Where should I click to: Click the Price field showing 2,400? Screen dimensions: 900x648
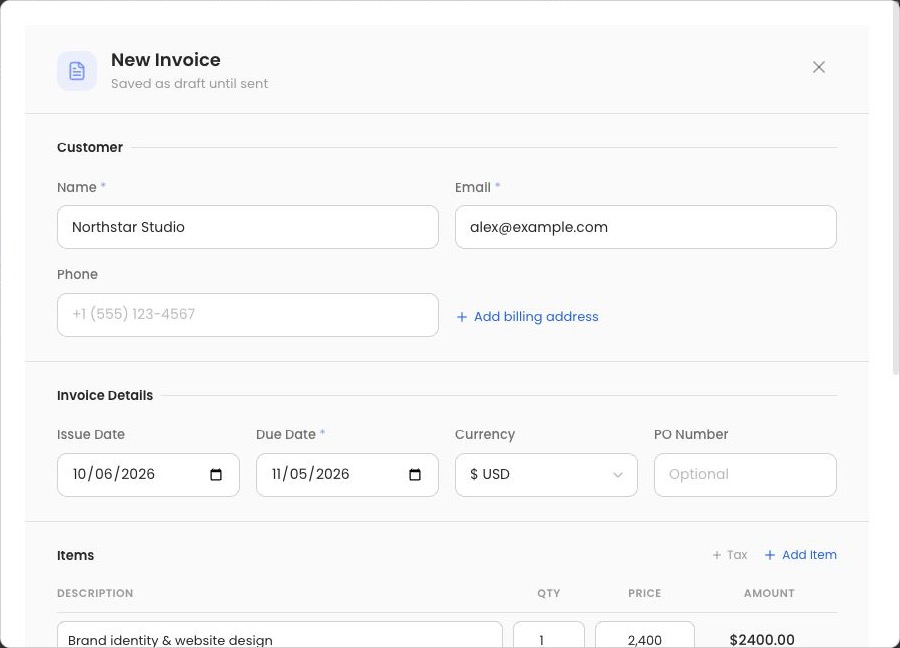(x=645, y=635)
